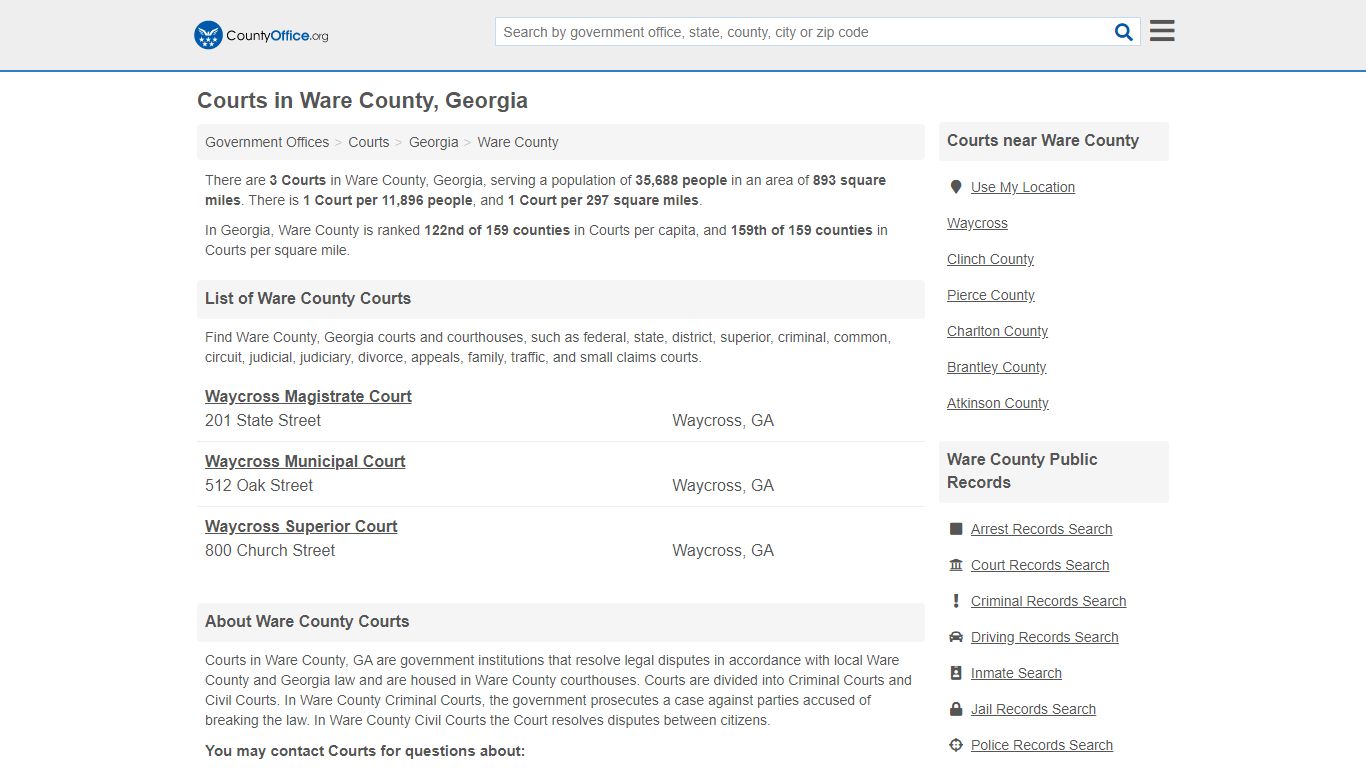
Task: Open Pierce County courts link
Action: [x=991, y=295]
